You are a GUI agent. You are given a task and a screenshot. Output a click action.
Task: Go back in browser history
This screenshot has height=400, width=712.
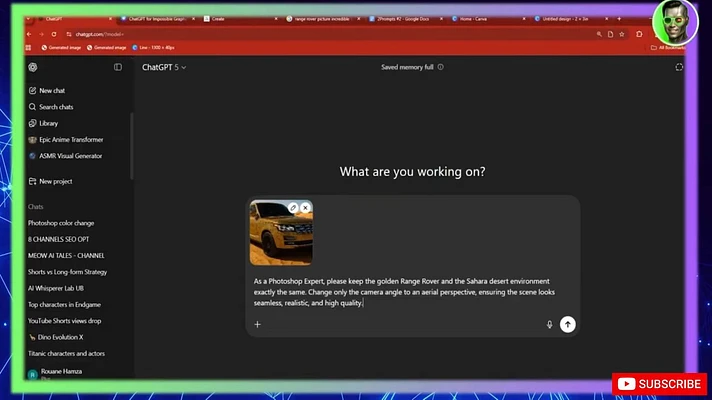coord(29,35)
